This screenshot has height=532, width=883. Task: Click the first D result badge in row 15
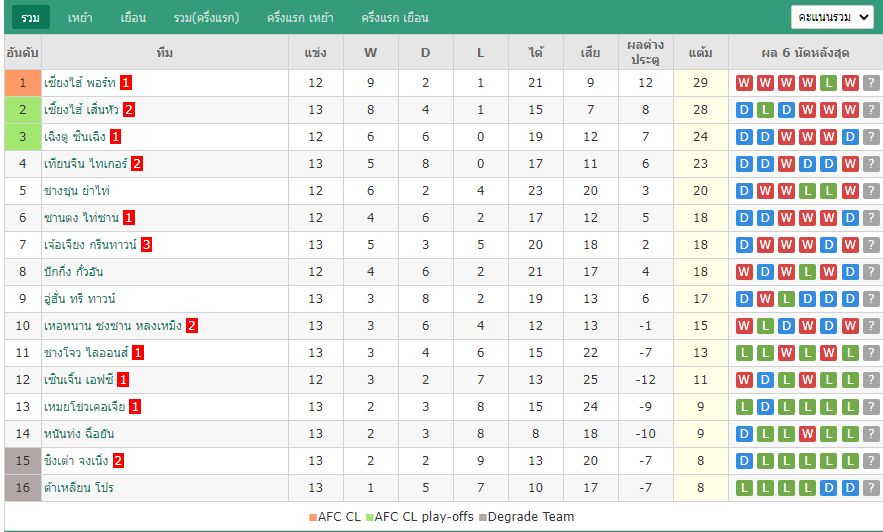[x=744, y=461]
